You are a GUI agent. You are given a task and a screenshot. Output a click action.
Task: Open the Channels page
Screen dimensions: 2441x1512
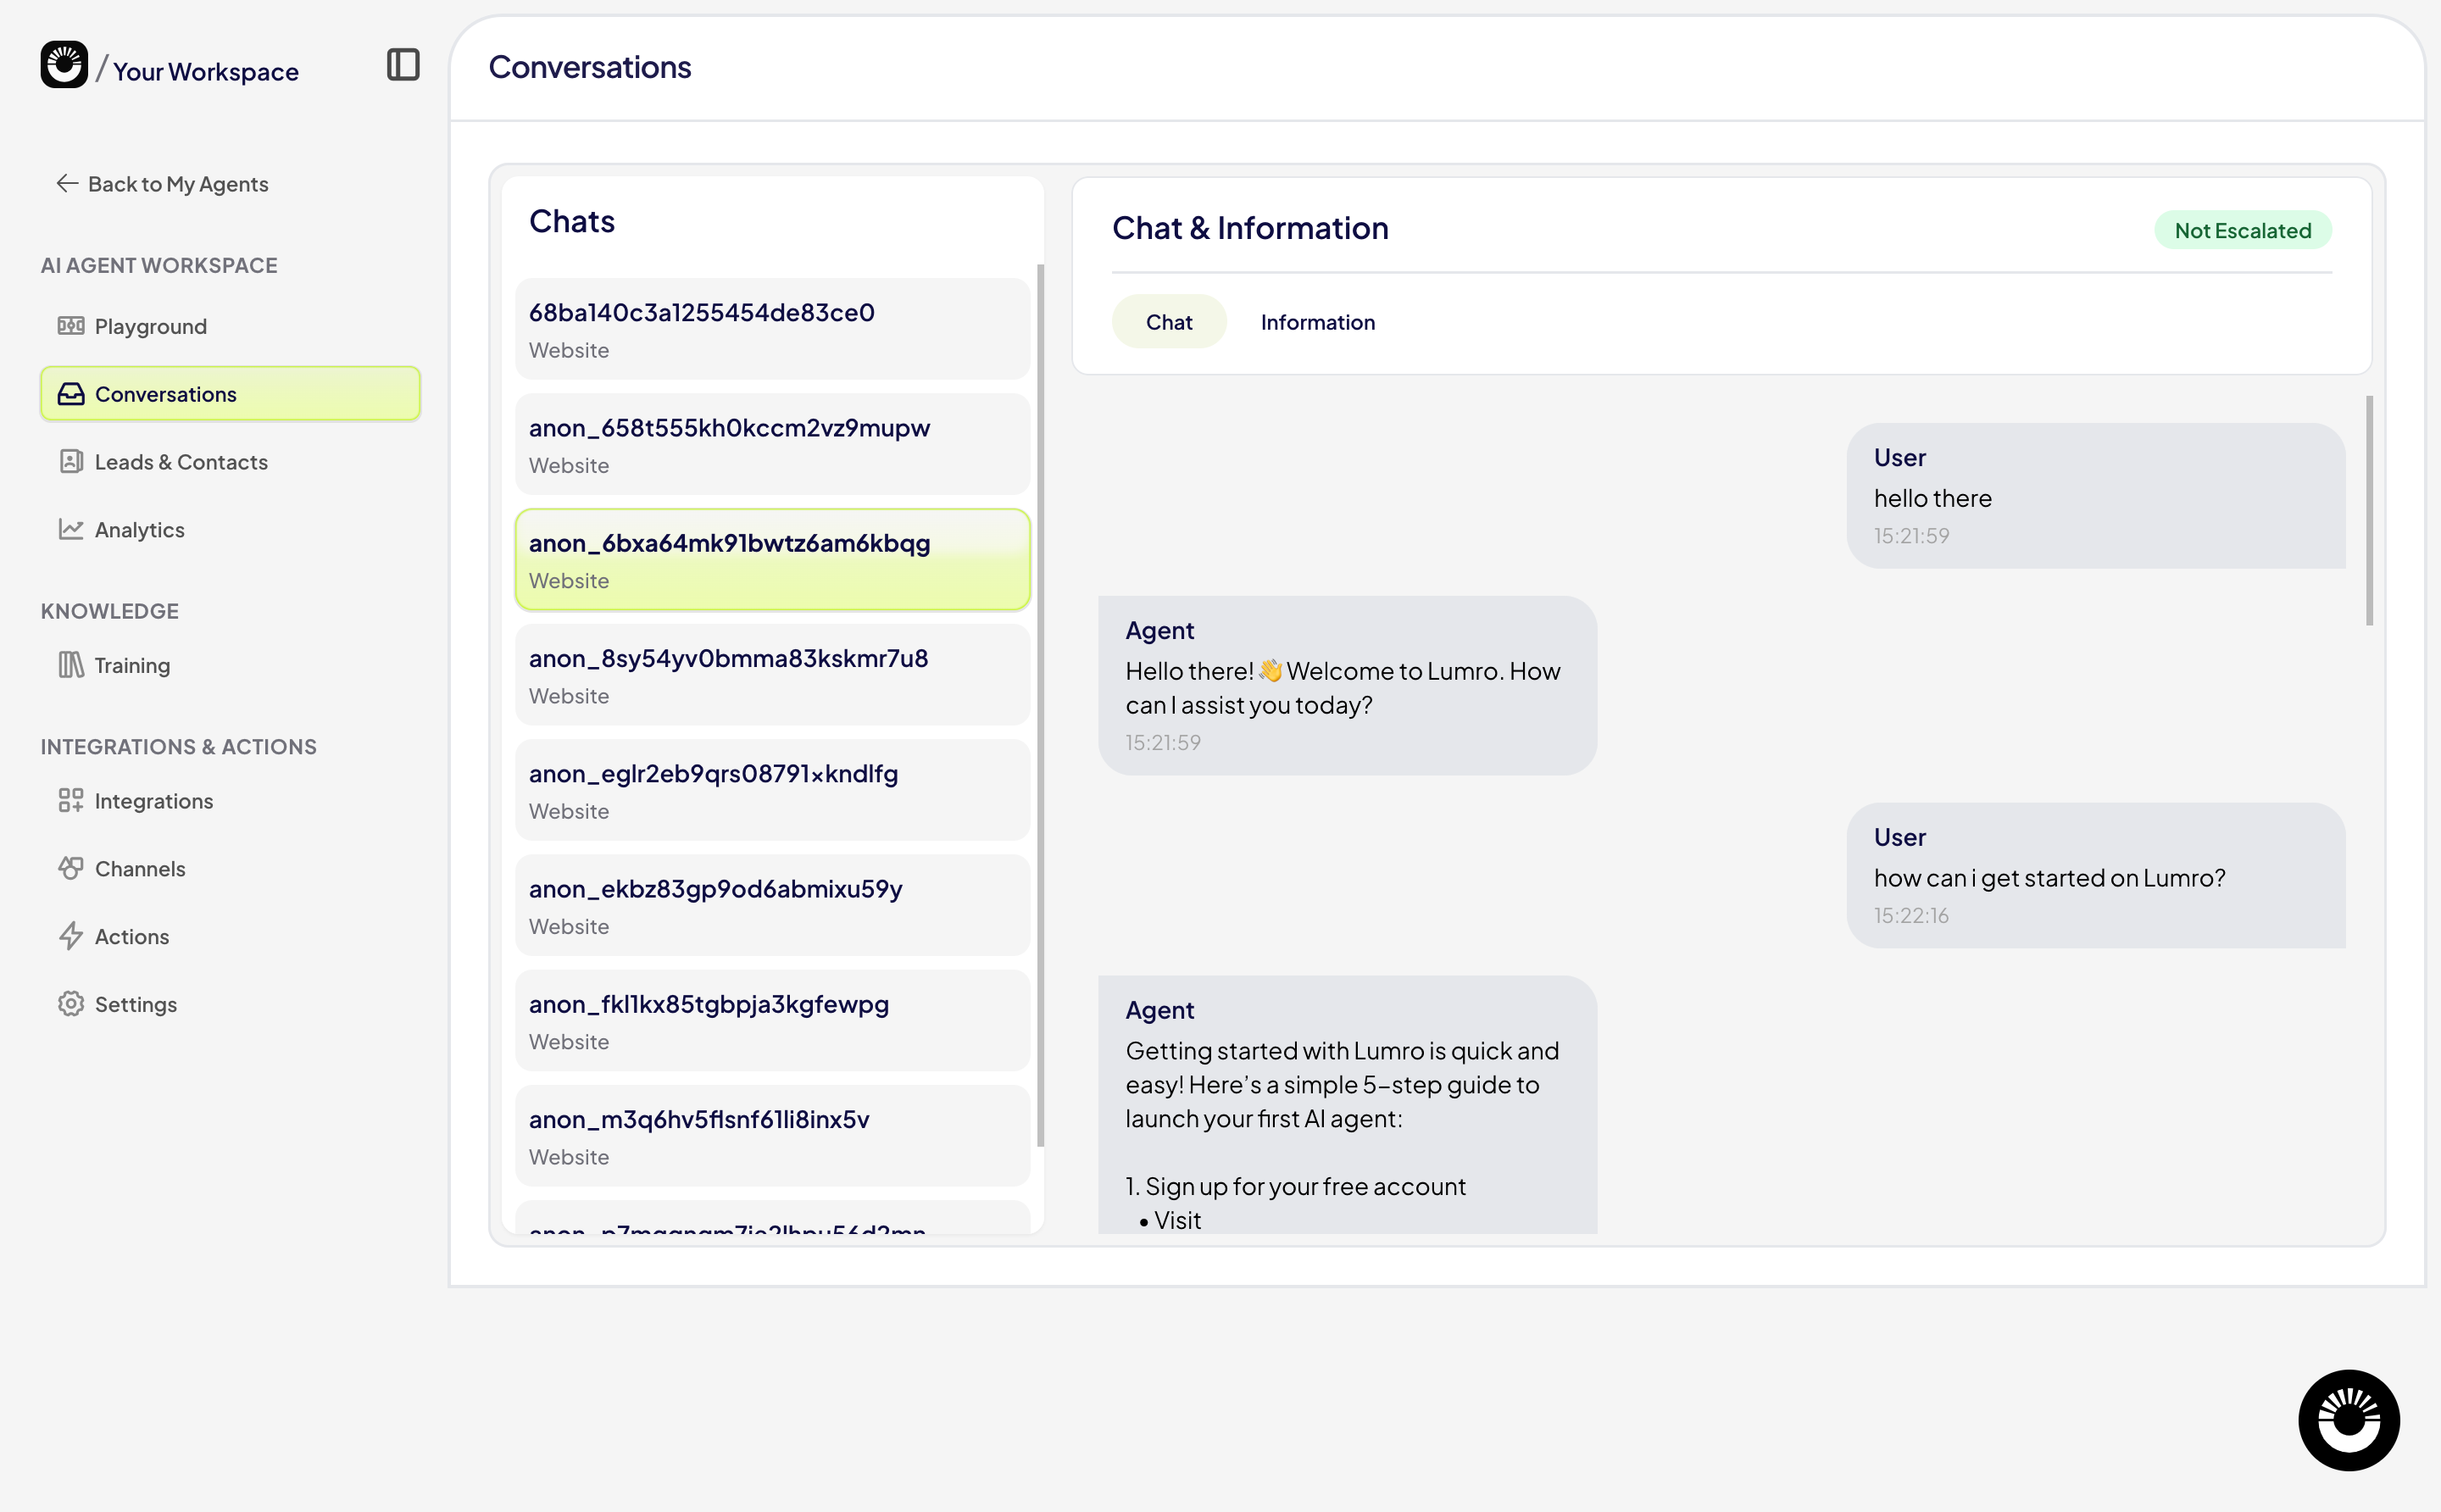click(x=139, y=869)
